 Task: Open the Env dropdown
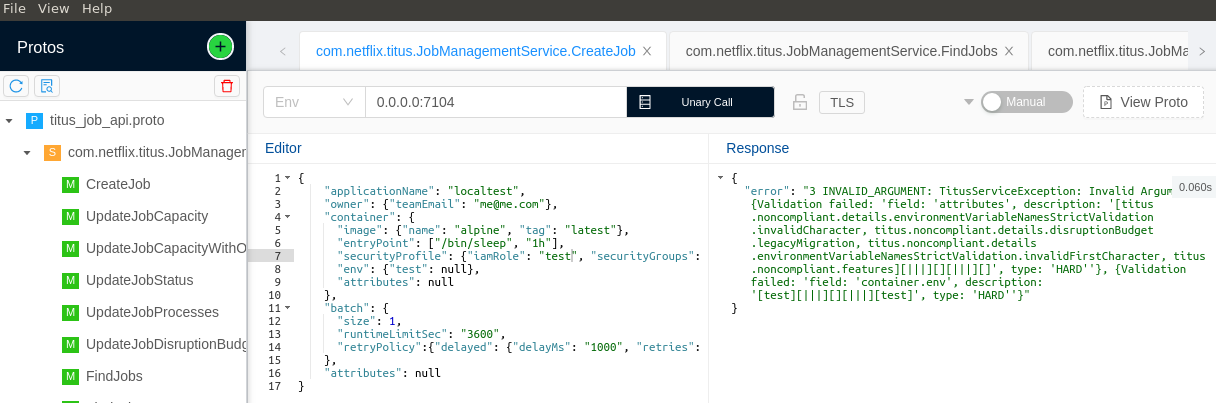(x=314, y=102)
